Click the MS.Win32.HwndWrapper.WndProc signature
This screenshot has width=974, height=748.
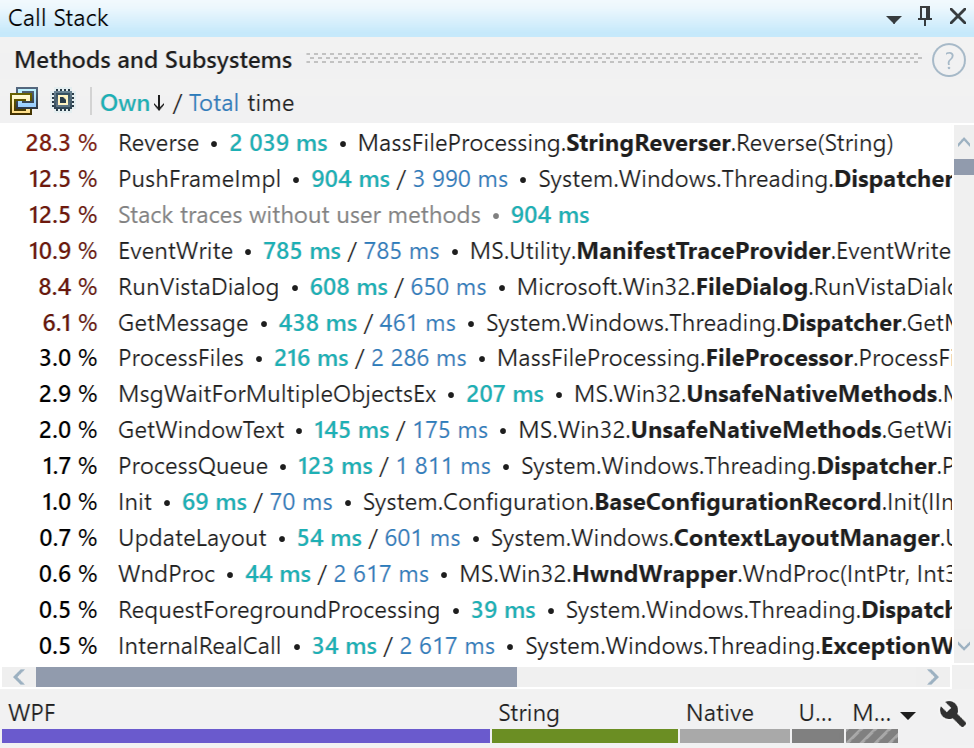click(x=706, y=575)
